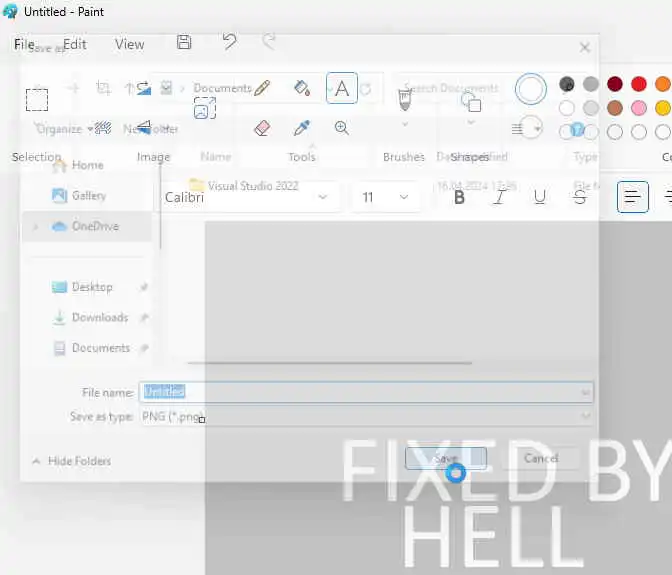Expand the OneDrive tree node
The width and height of the screenshot is (672, 575).
tap(36, 226)
